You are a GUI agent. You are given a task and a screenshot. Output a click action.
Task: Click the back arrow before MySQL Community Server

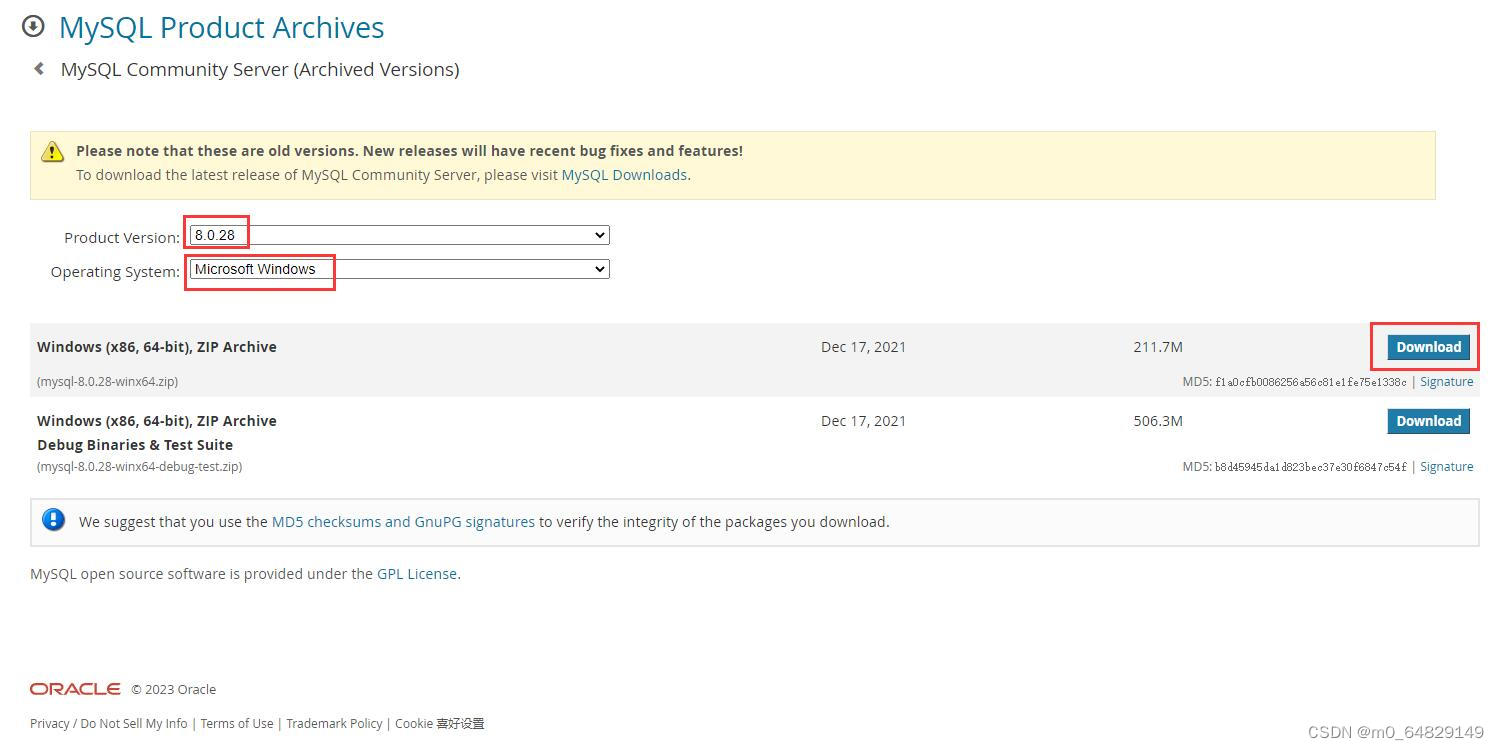(x=39, y=69)
